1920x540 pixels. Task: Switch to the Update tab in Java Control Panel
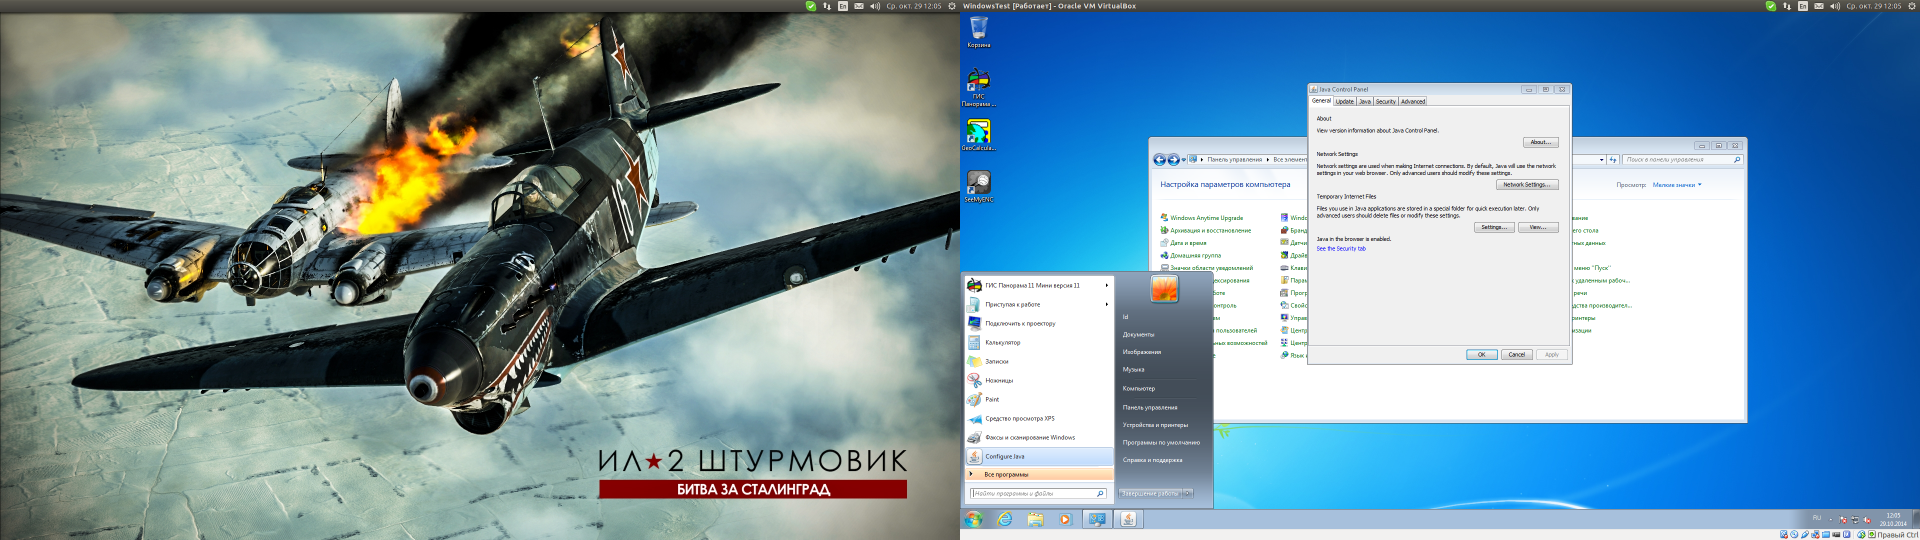pyautogui.click(x=1345, y=101)
